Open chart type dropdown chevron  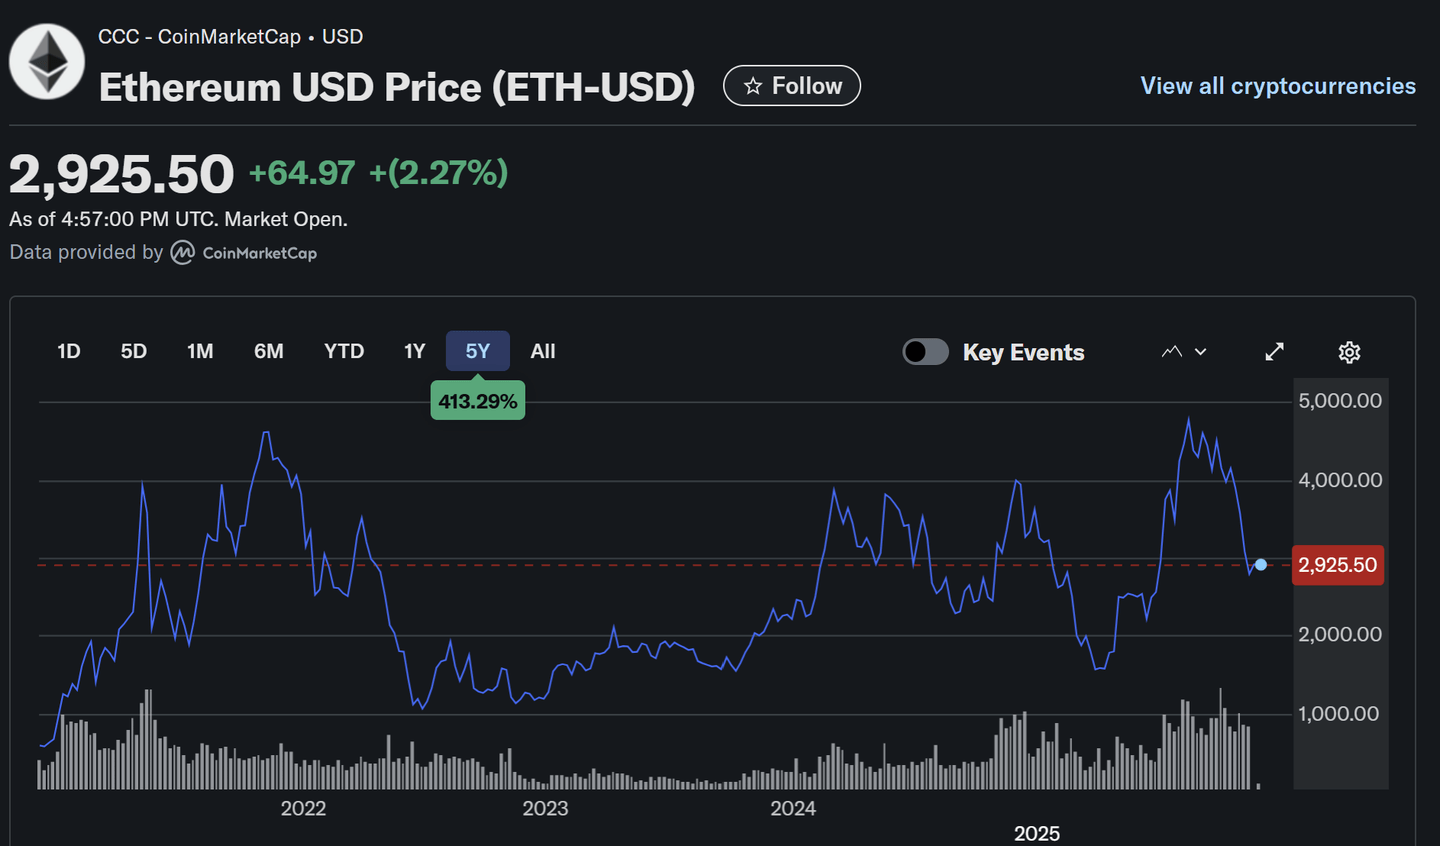click(x=1201, y=352)
